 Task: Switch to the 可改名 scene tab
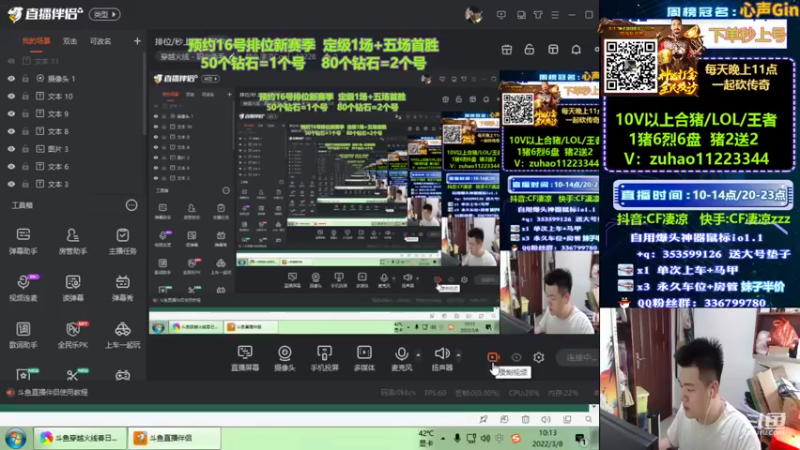coord(101,41)
